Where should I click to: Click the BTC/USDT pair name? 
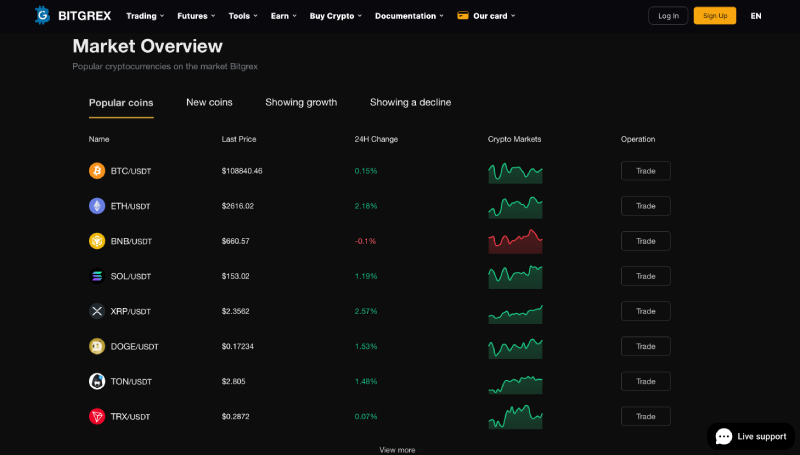(x=131, y=171)
